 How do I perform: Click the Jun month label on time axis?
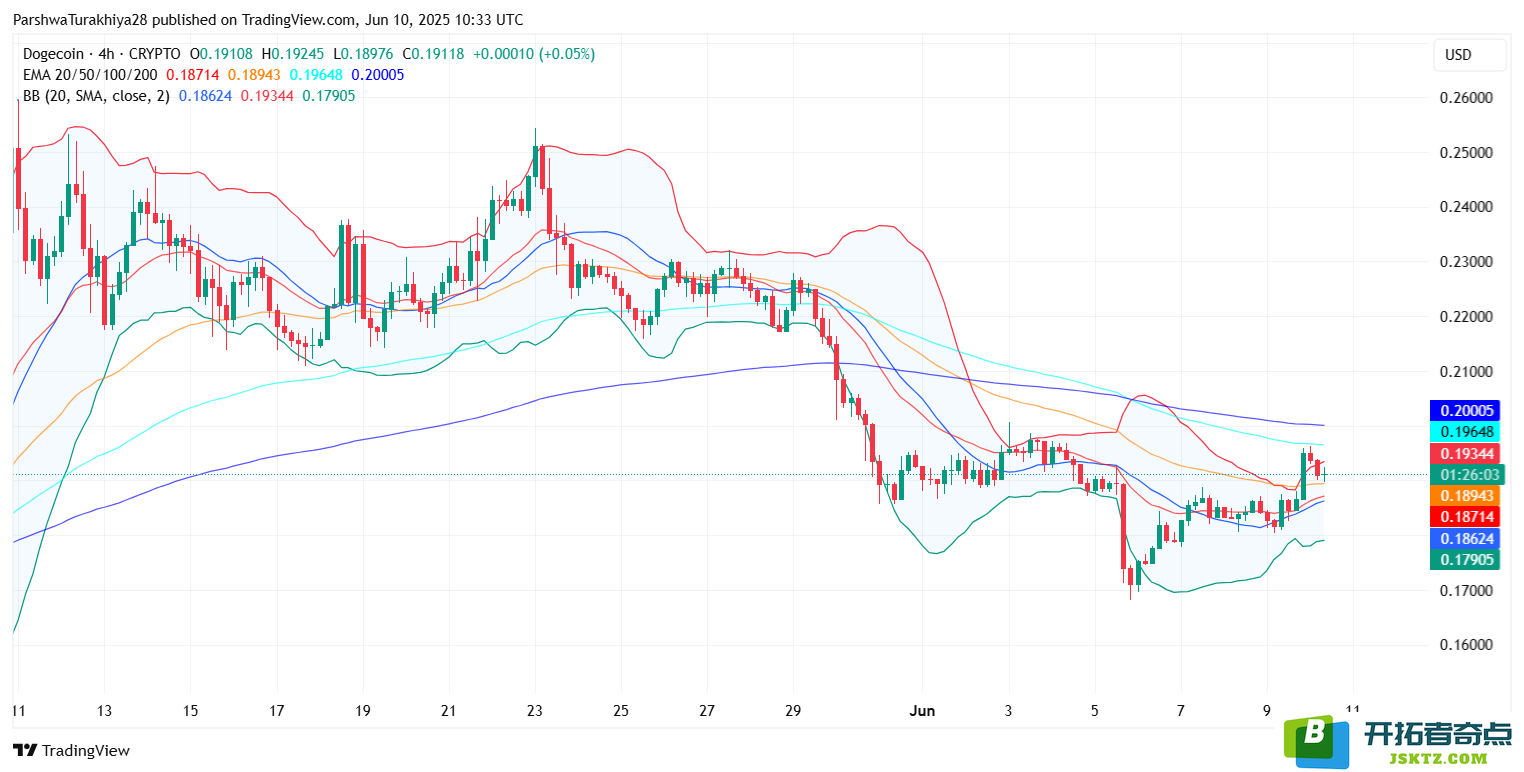pos(922,711)
